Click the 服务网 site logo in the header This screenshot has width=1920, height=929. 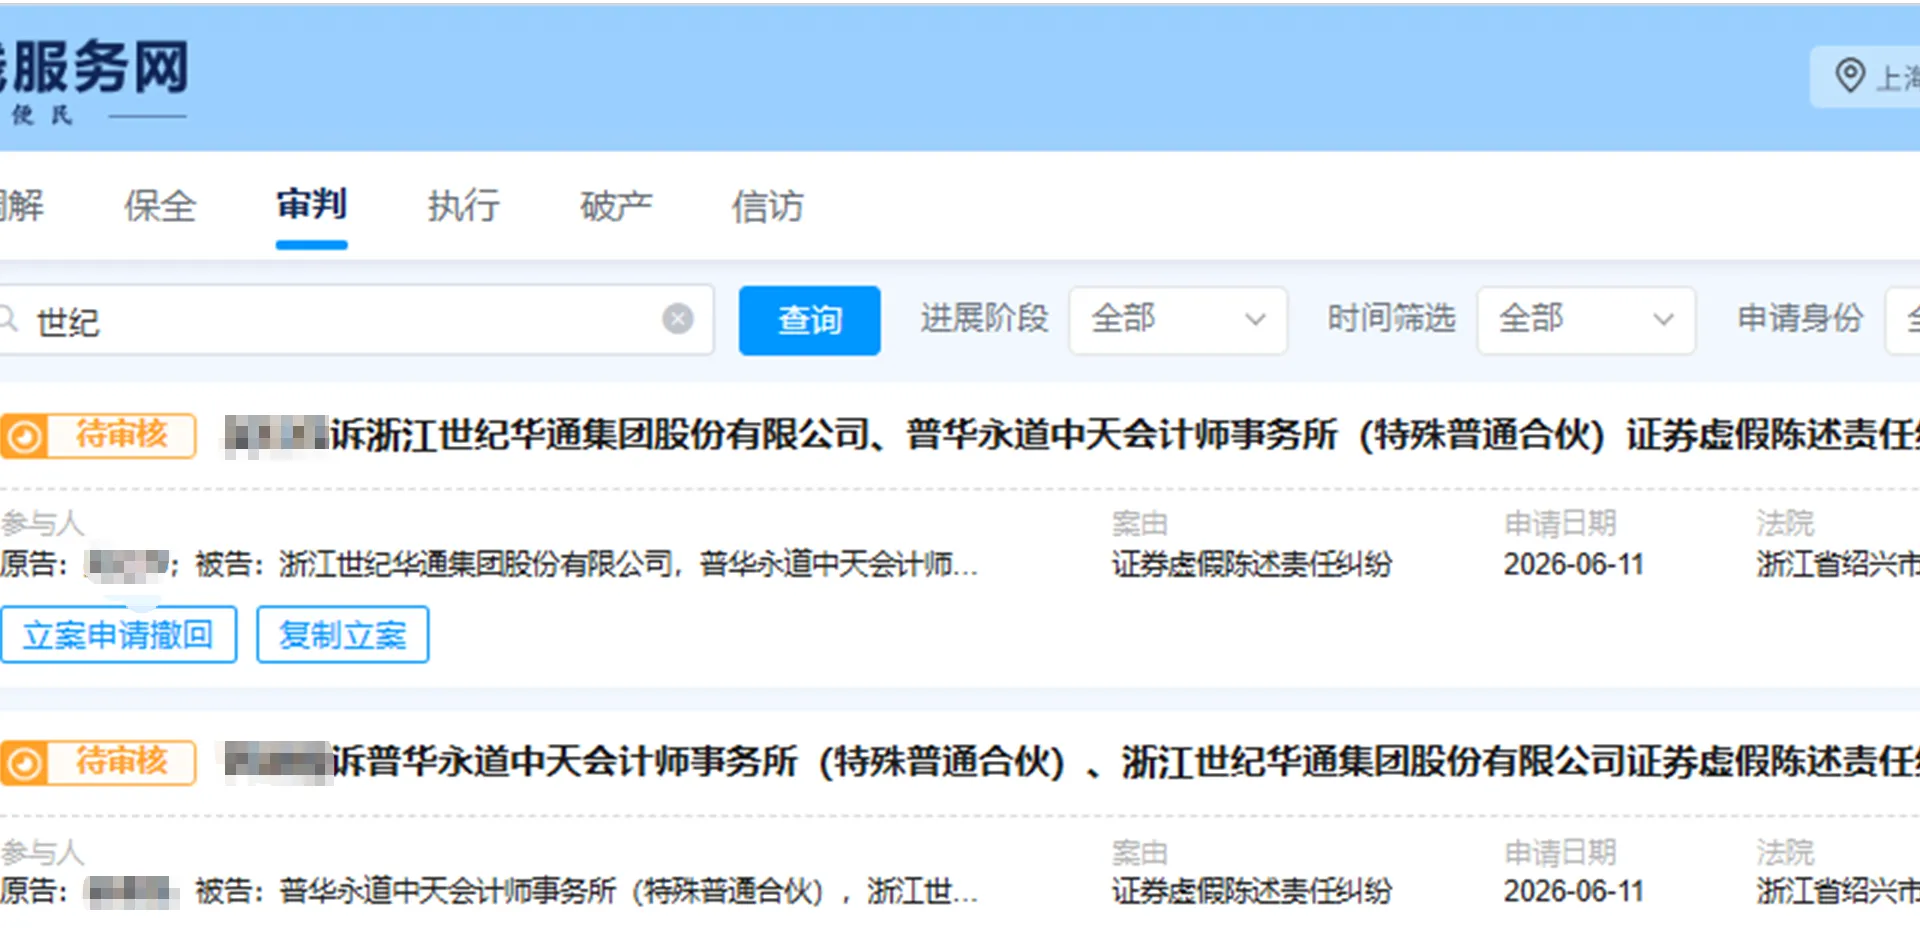(x=95, y=80)
